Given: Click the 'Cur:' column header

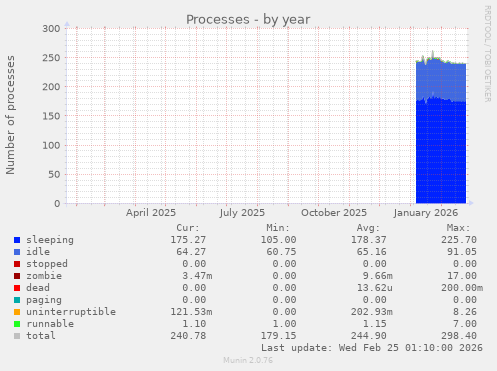Looking at the screenshot, I should coord(188,228).
